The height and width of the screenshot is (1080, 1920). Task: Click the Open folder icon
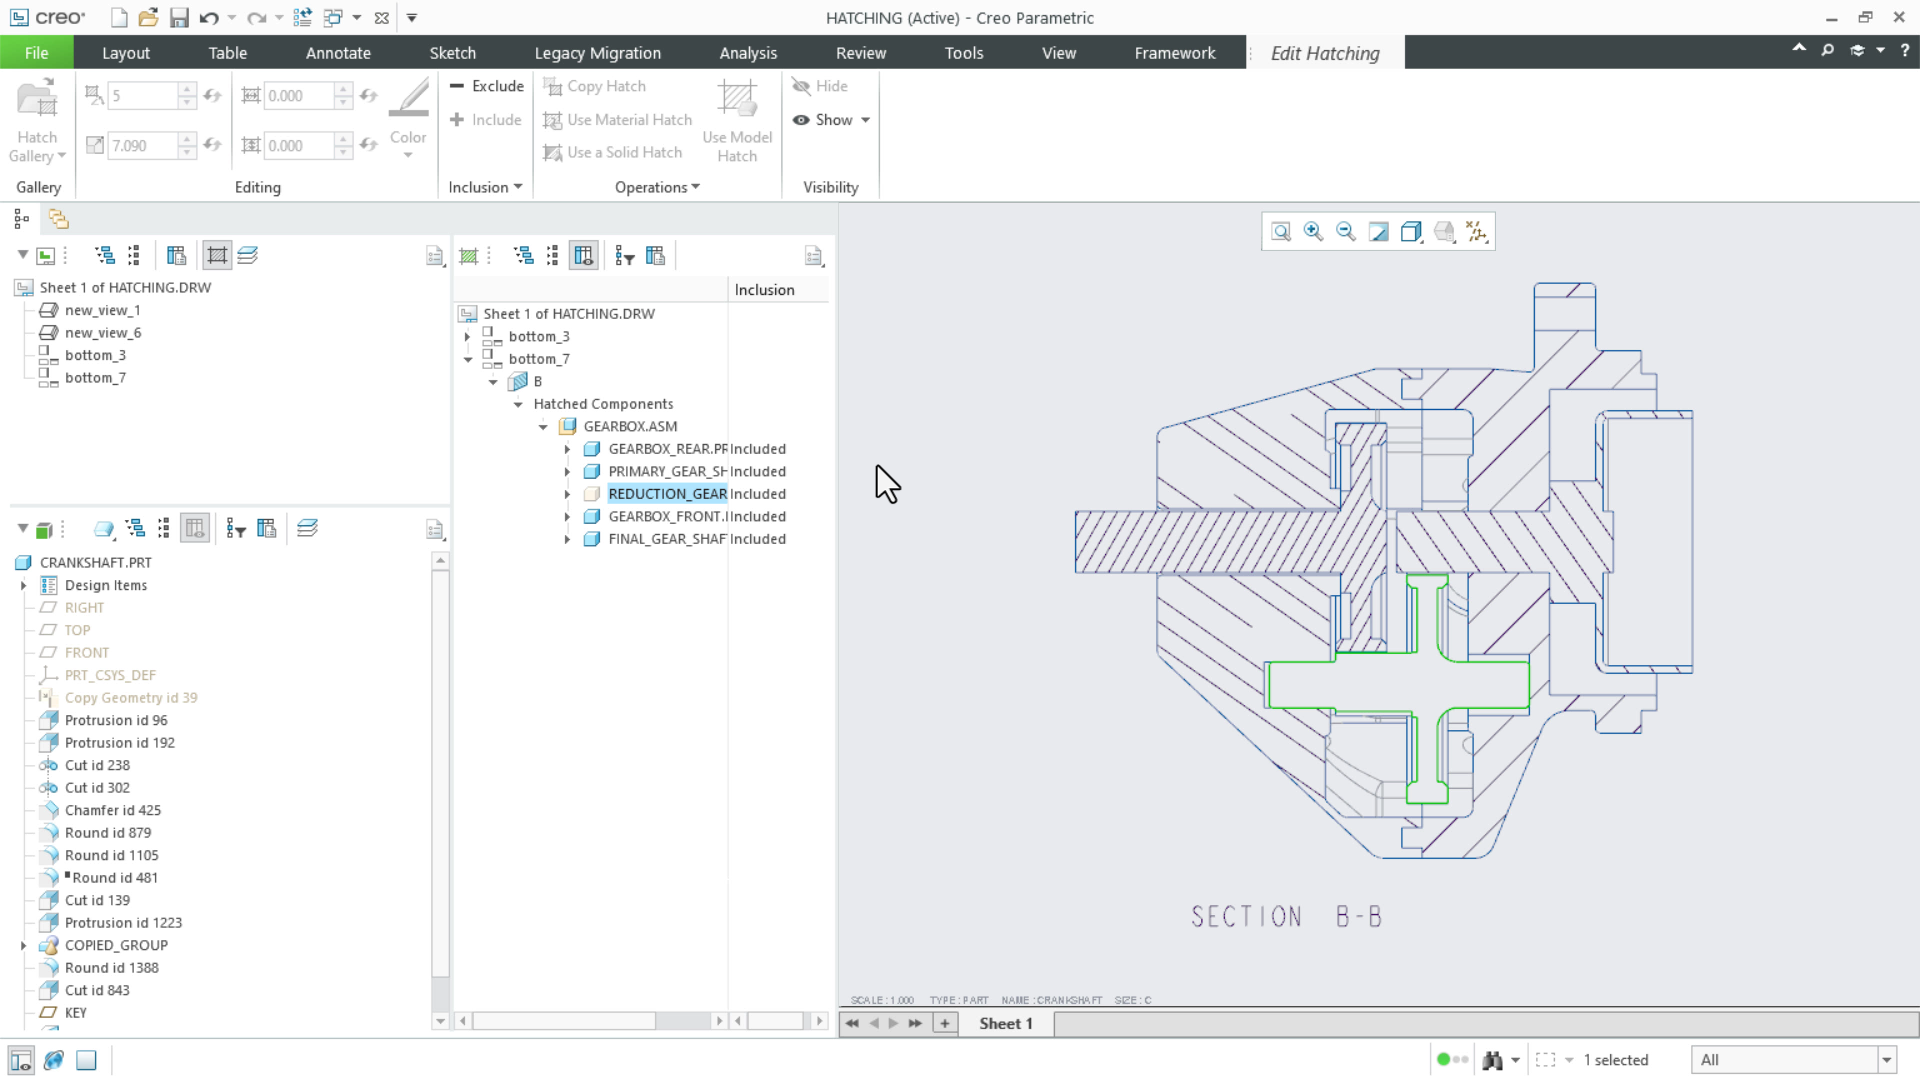pos(148,18)
